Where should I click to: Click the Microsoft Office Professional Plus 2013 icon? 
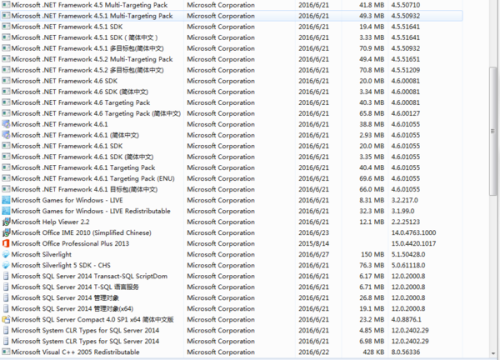(x=6, y=244)
